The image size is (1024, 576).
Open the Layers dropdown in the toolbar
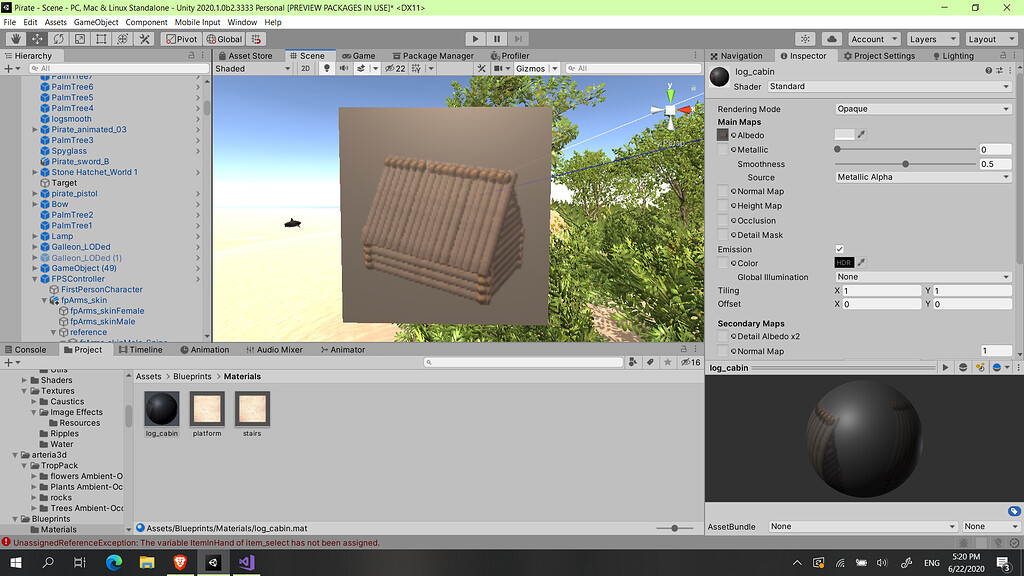pos(931,39)
